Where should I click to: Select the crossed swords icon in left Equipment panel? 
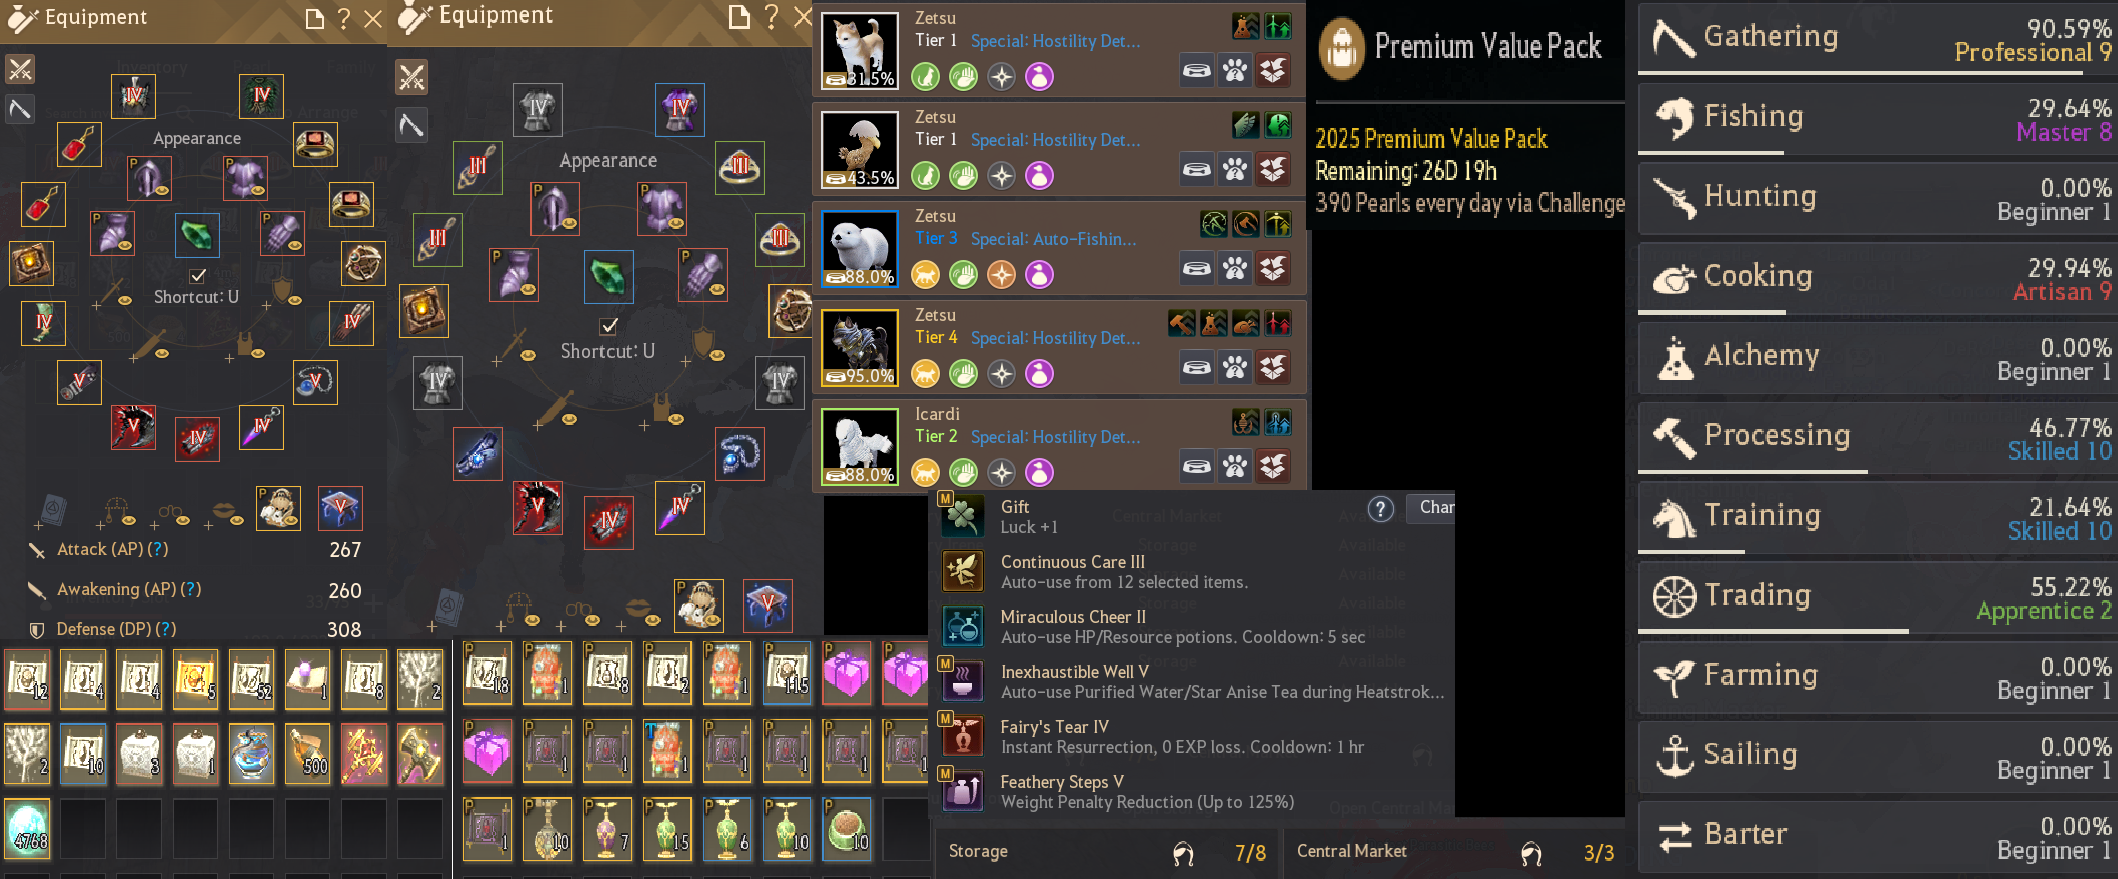click(20, 69)
